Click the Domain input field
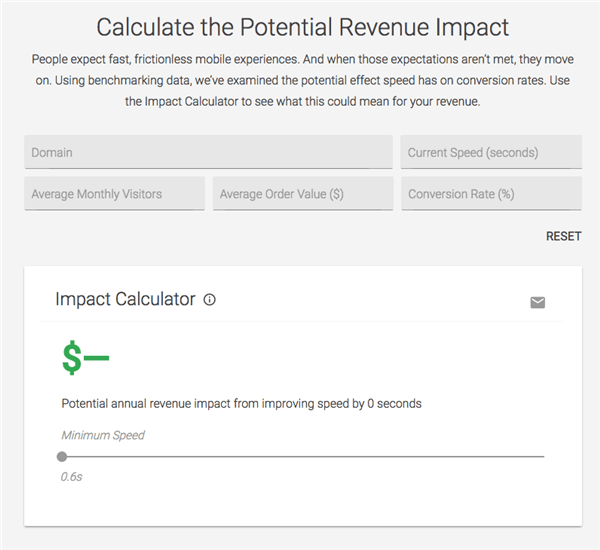600x550 pixels. tap(208, 153)
